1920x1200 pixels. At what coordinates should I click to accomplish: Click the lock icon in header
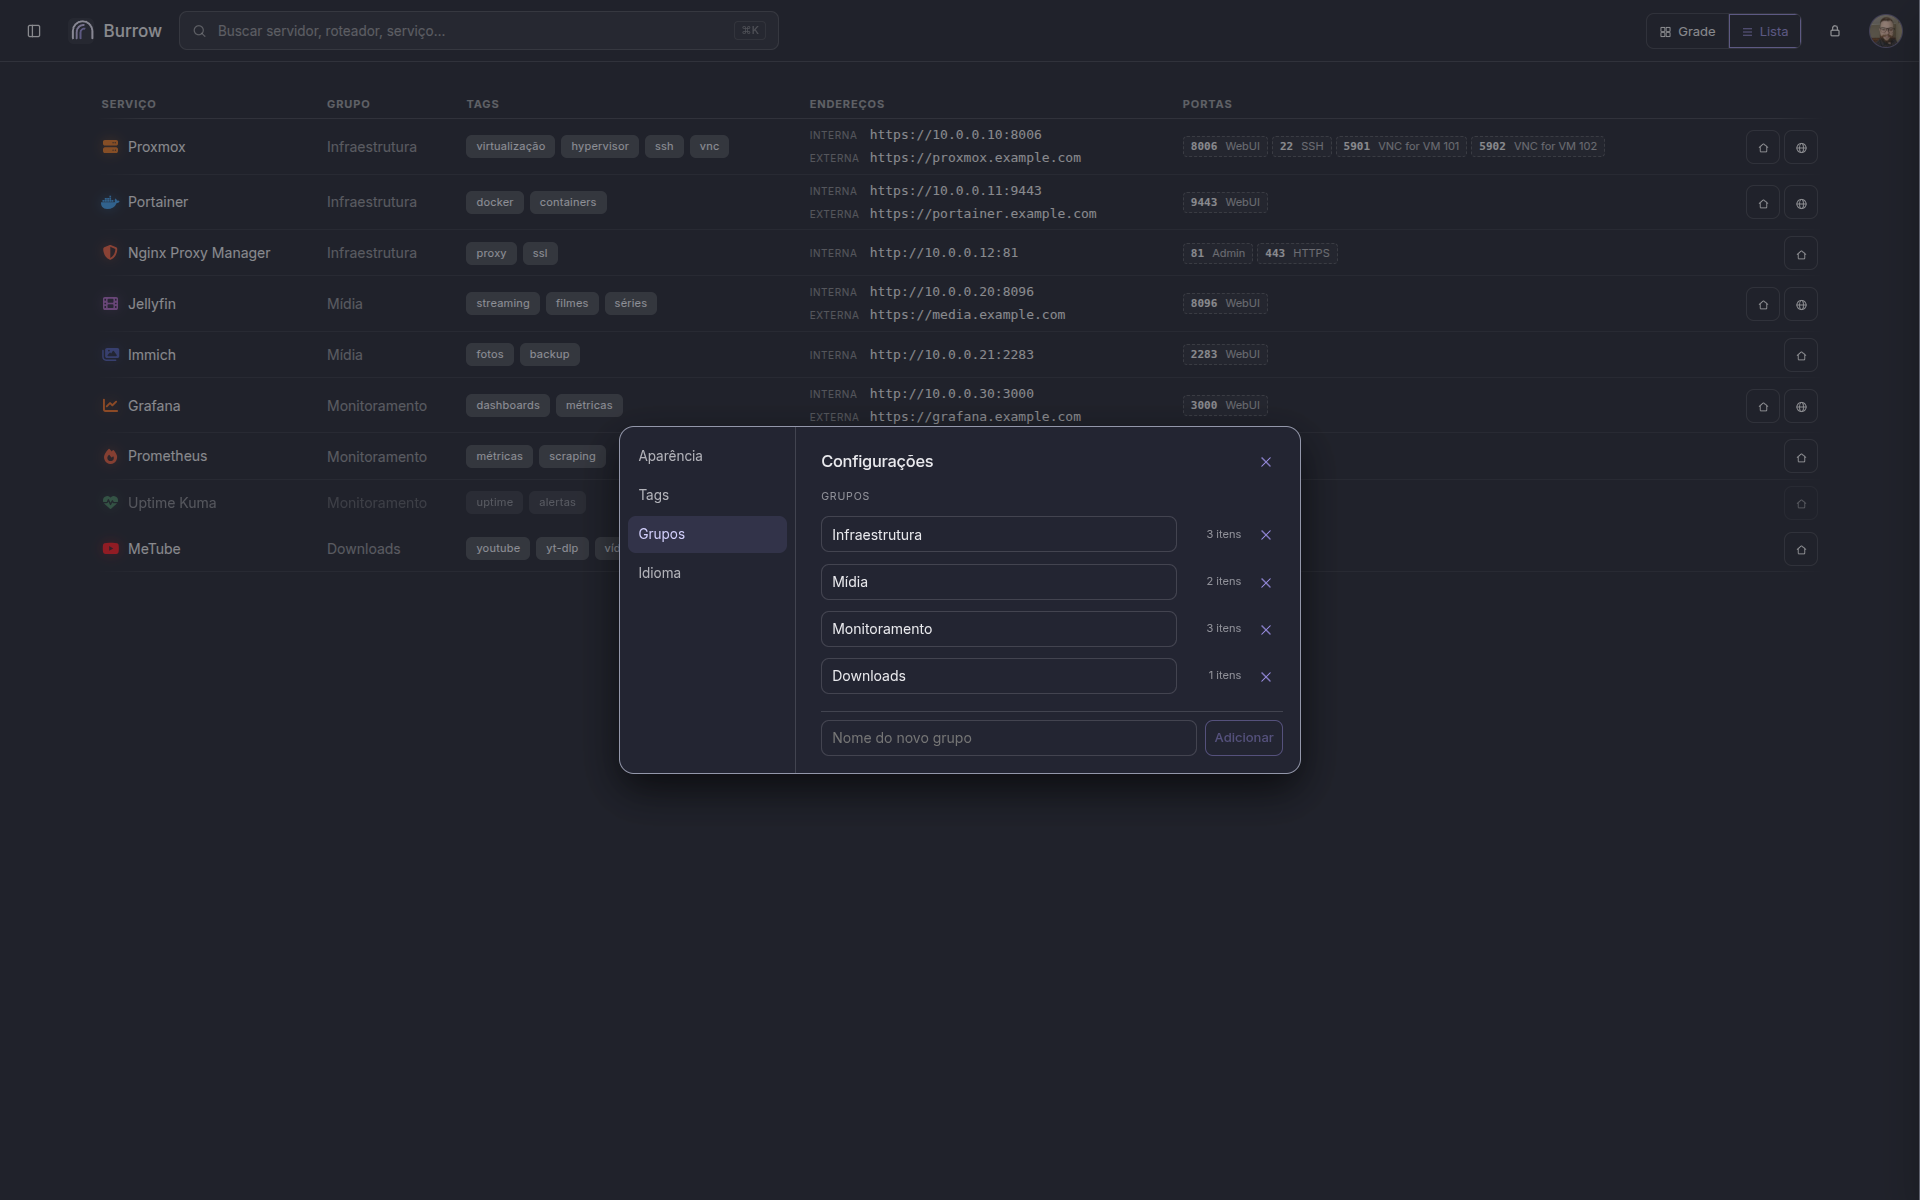[x=1835, y=31]
